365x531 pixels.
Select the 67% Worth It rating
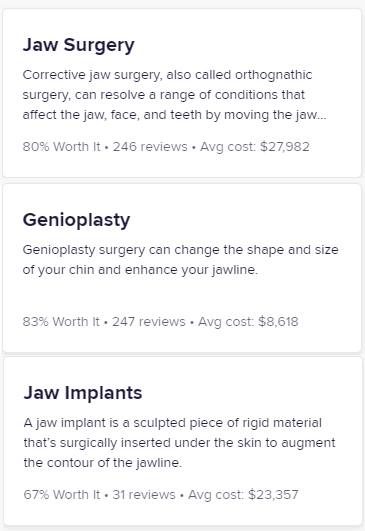pos(62,494)
